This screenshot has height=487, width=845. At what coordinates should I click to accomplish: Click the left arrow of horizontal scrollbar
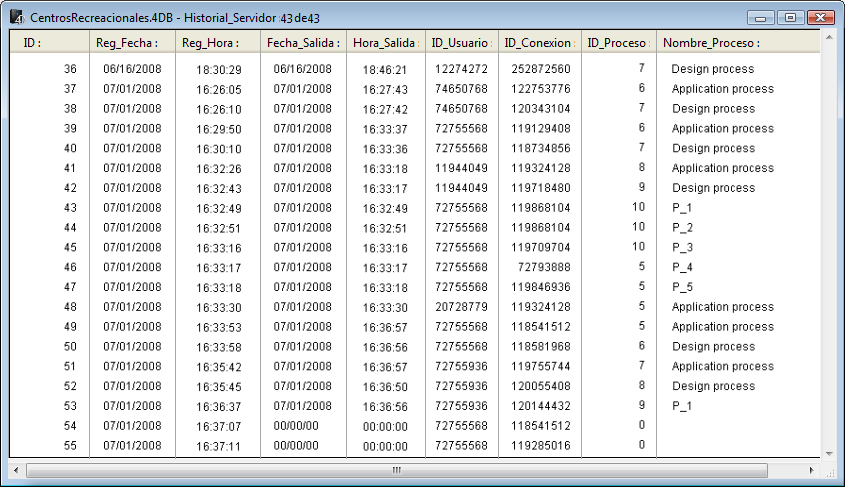coord(17,469)
